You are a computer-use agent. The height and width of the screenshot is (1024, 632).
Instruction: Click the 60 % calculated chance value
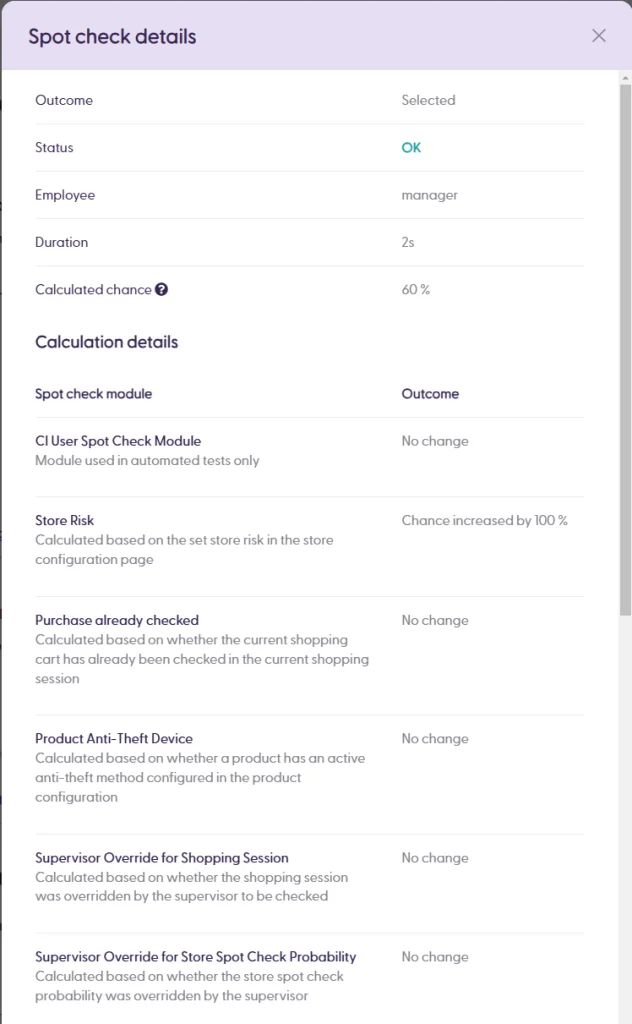pyautogui.click(x=415, y=290)
